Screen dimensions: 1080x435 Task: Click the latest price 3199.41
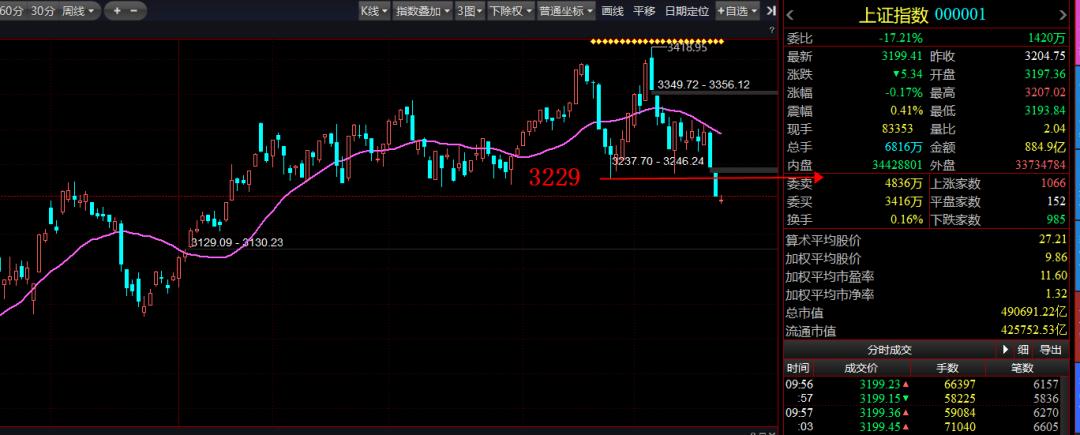click(x=903, y=56)
